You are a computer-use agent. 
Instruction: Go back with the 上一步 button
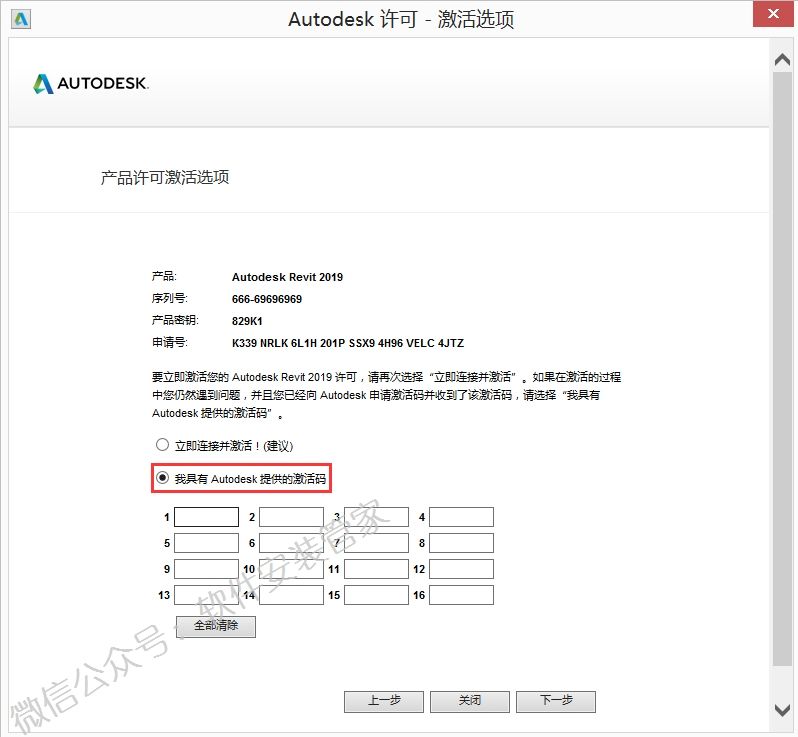tap(383, 701)
